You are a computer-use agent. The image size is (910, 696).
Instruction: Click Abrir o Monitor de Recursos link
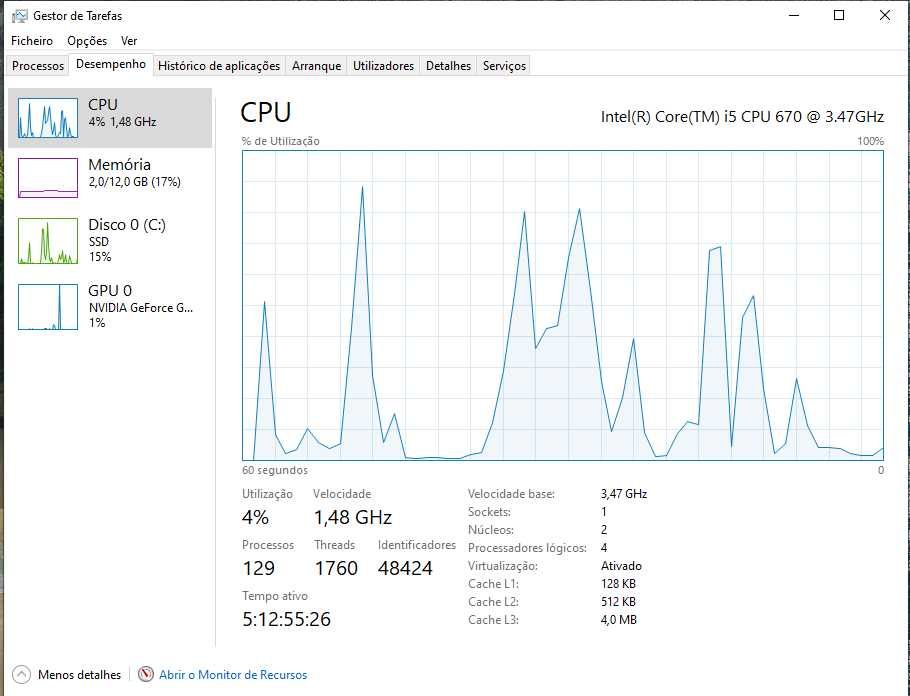coord(233,675)
